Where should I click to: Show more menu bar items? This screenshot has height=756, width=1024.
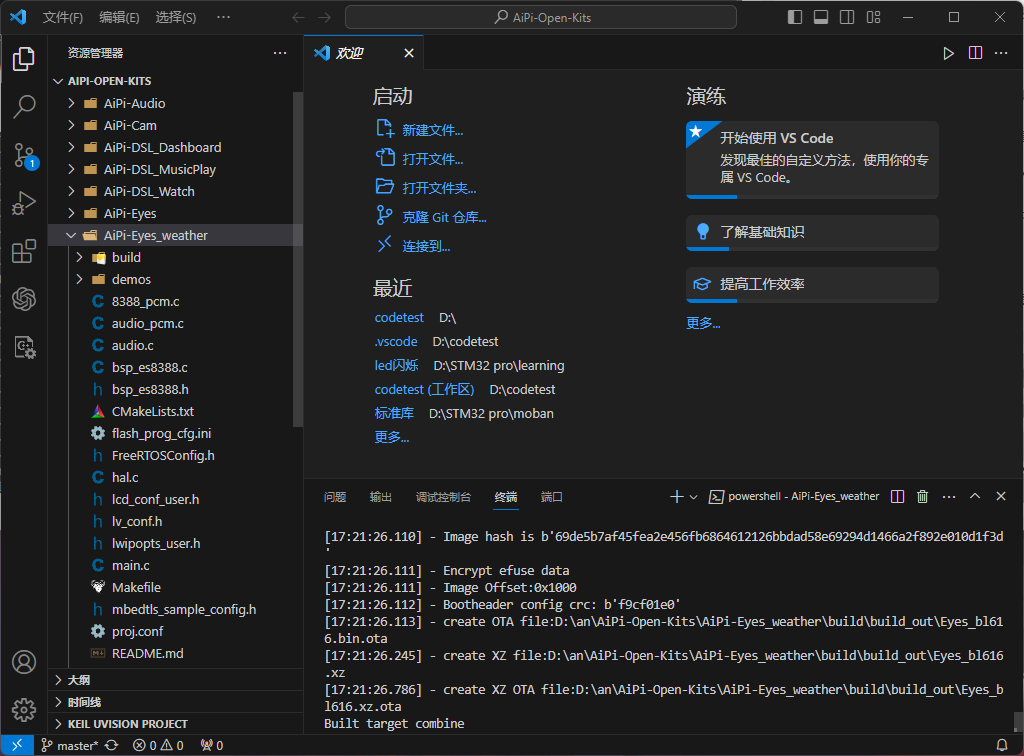tap(223, 18)
